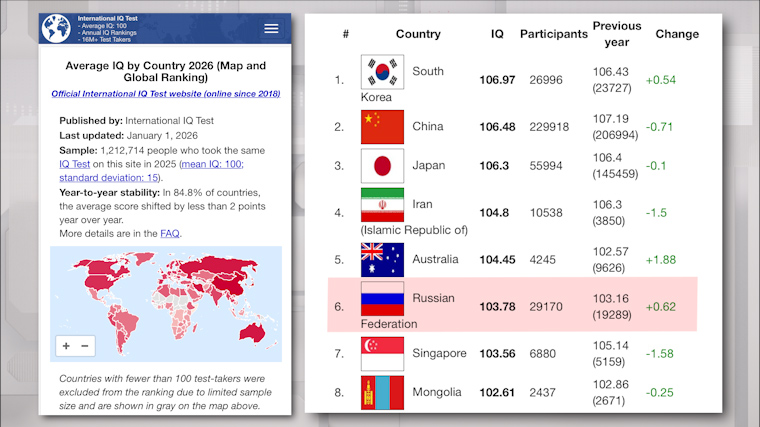
Task: Zoom out on the world map
Action: point(85,346)
